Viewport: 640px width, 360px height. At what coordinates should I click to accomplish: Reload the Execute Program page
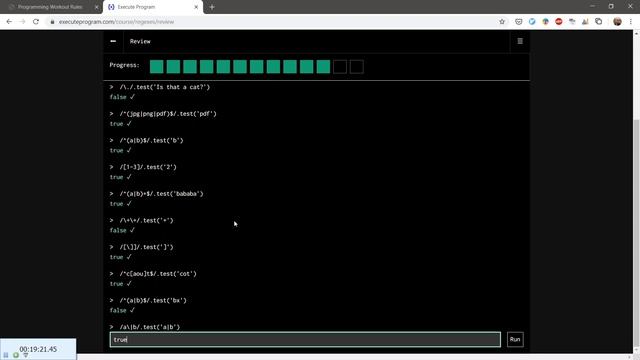[x=36, y=22]
